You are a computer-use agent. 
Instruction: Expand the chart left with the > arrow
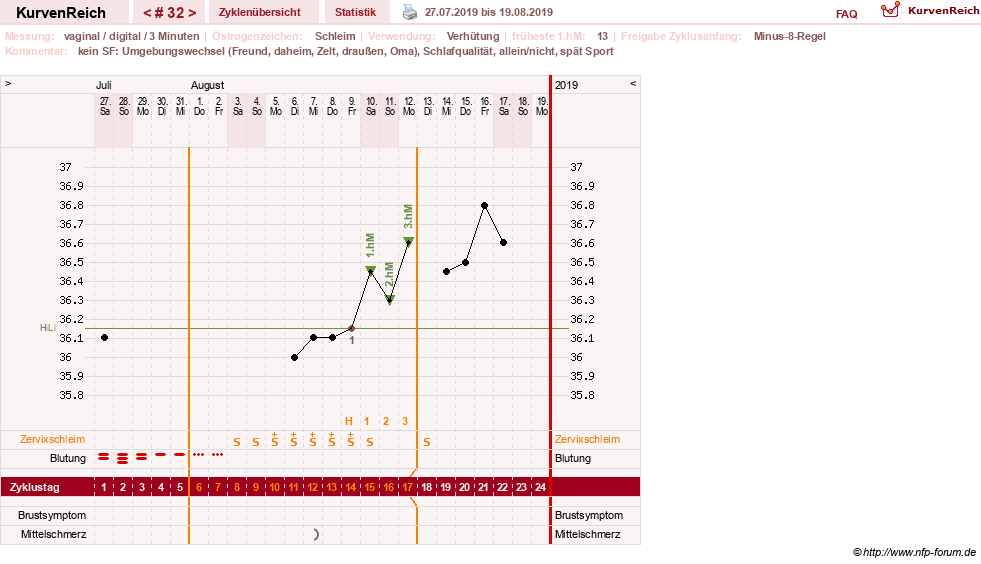coord(8,83)
